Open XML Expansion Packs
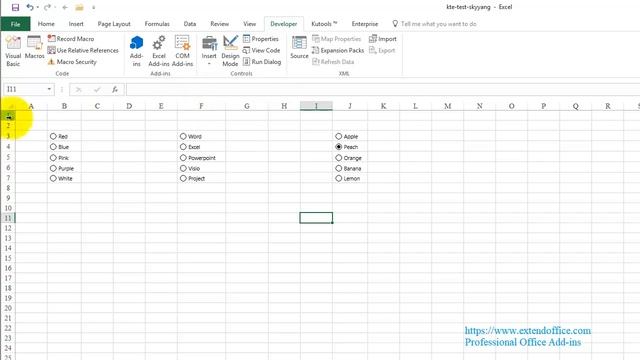 point(338,50)
